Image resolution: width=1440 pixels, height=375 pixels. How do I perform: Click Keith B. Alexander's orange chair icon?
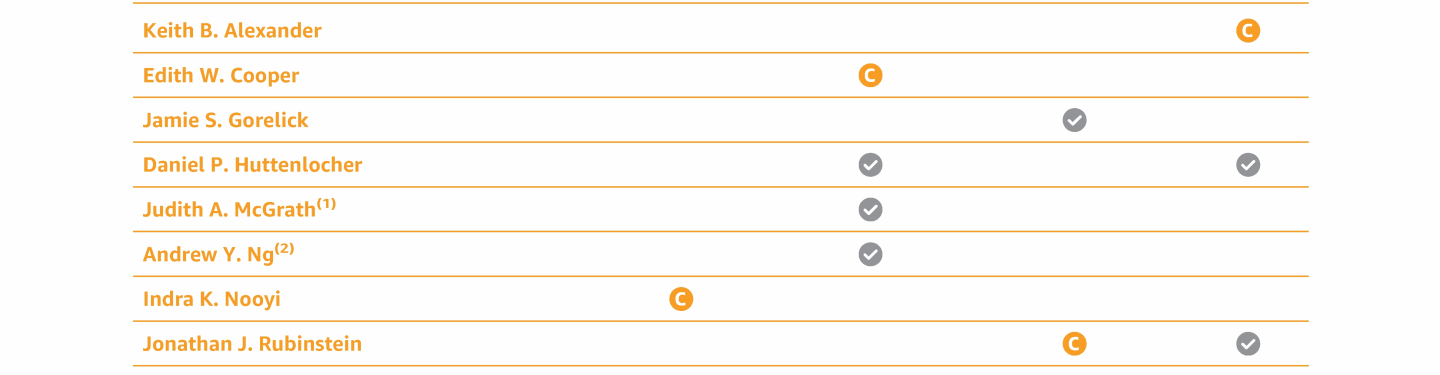coord(1247,31)
